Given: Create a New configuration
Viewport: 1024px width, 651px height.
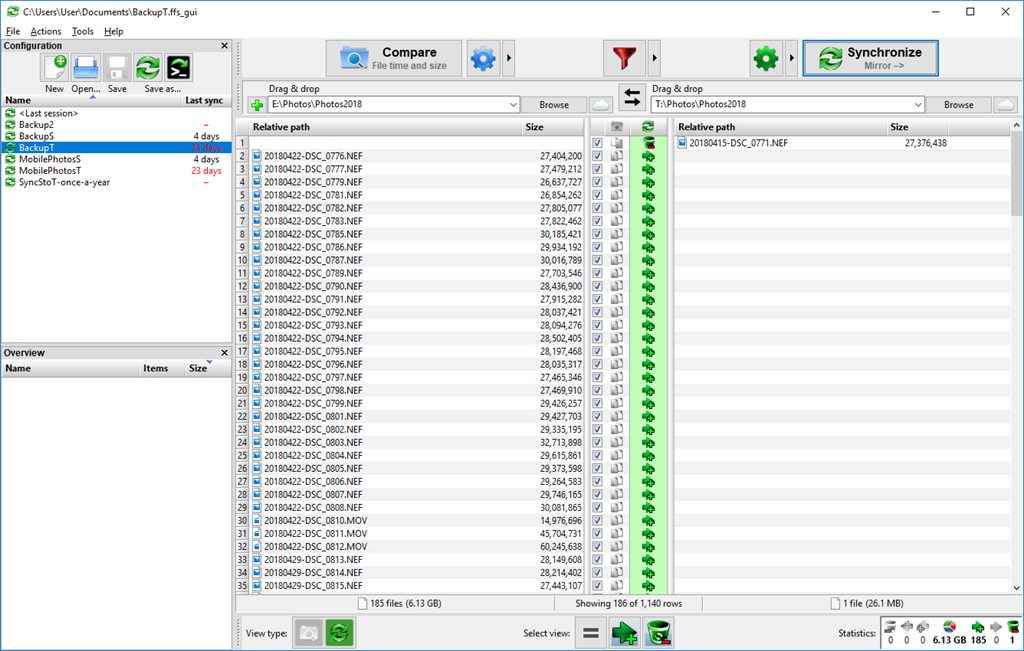Looking at the screenshot, I should (x=55, y=68).
